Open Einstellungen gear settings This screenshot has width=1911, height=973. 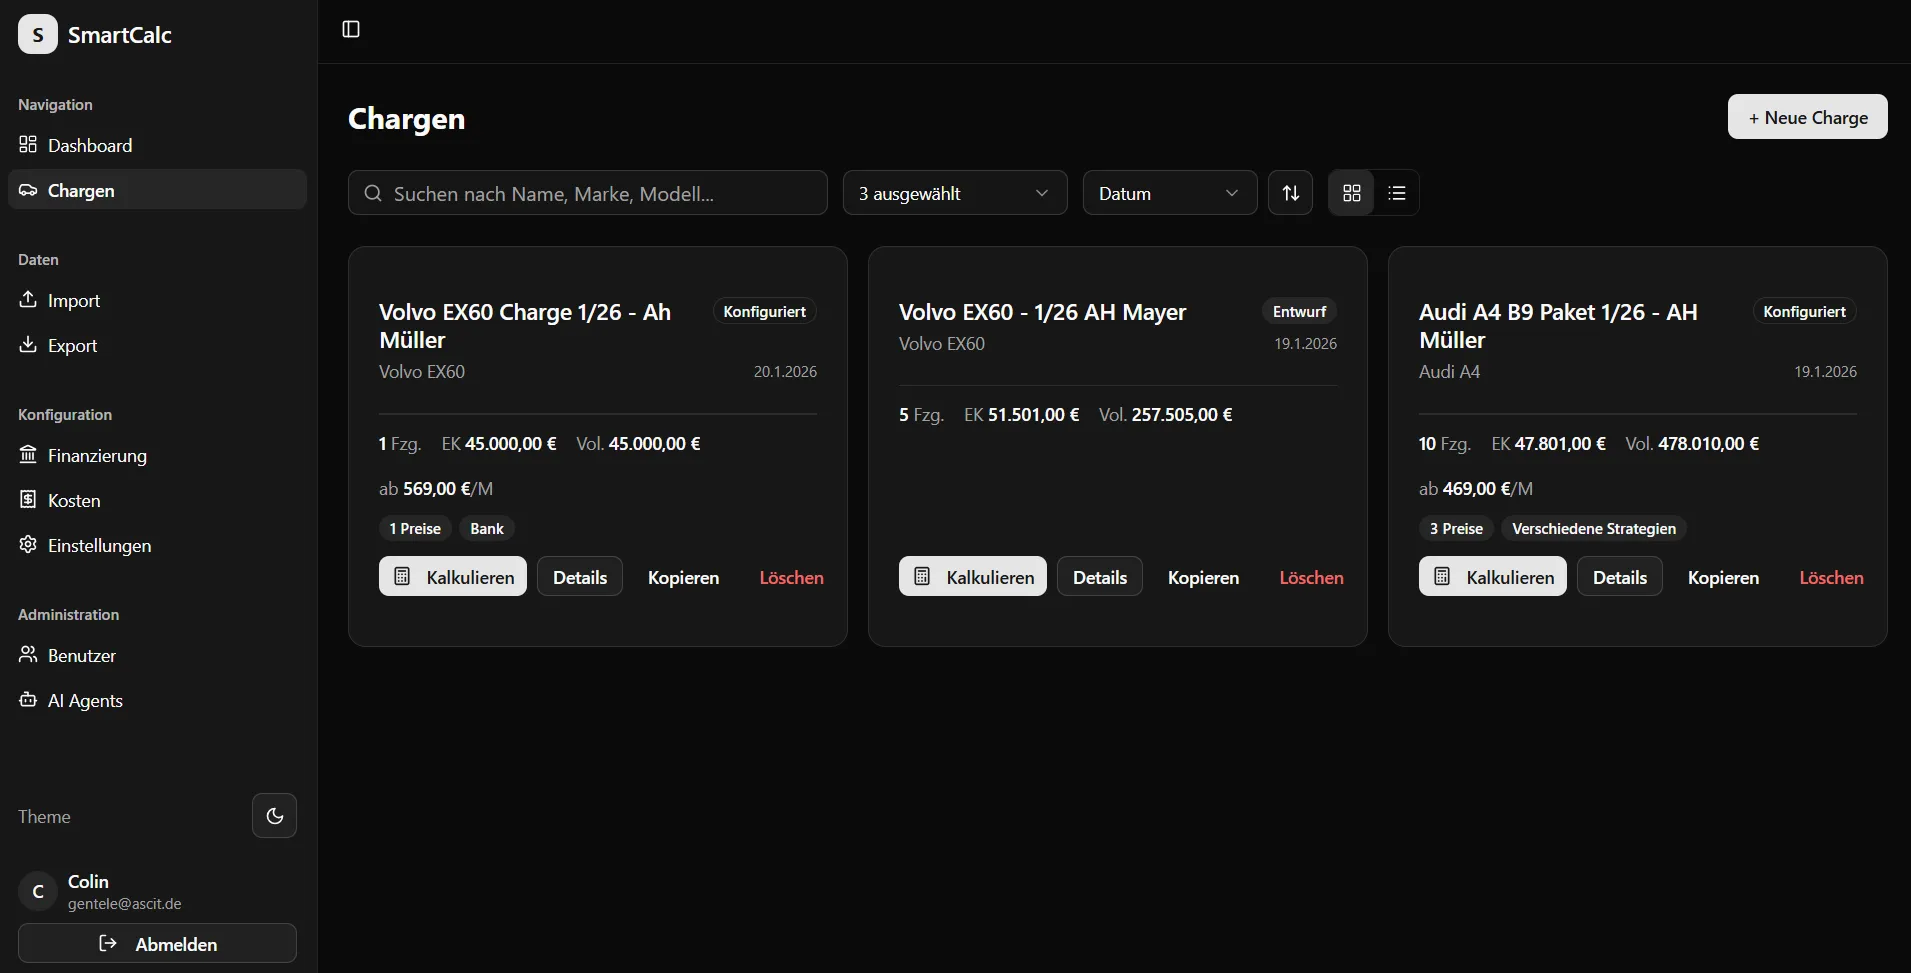tap(99, 546)
